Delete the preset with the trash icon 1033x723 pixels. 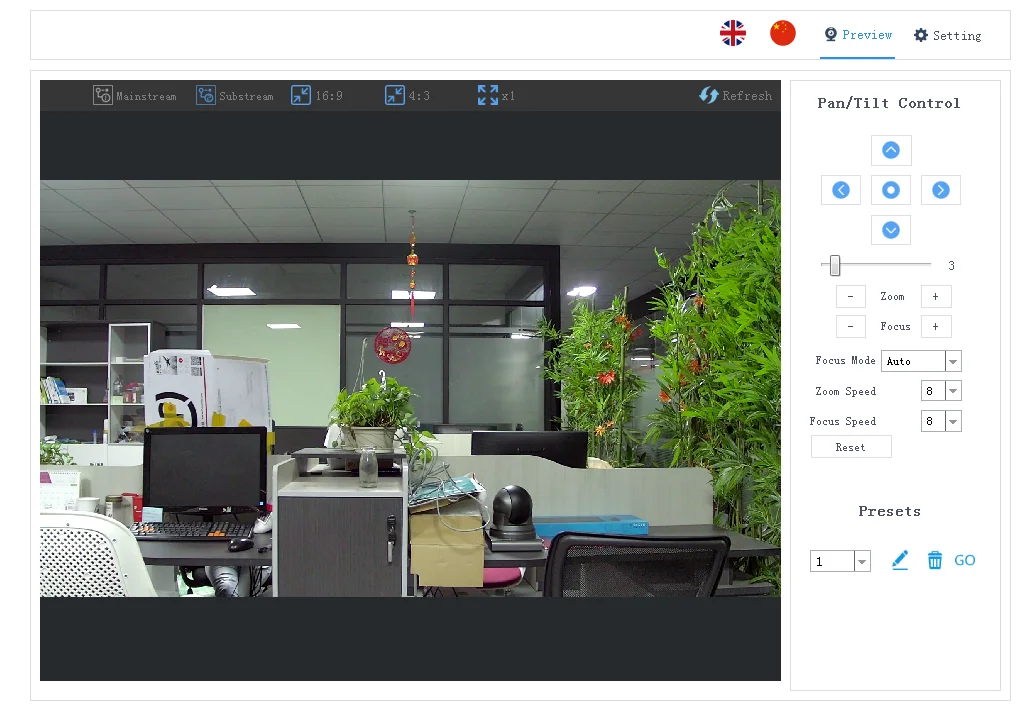tap(934, 561)
